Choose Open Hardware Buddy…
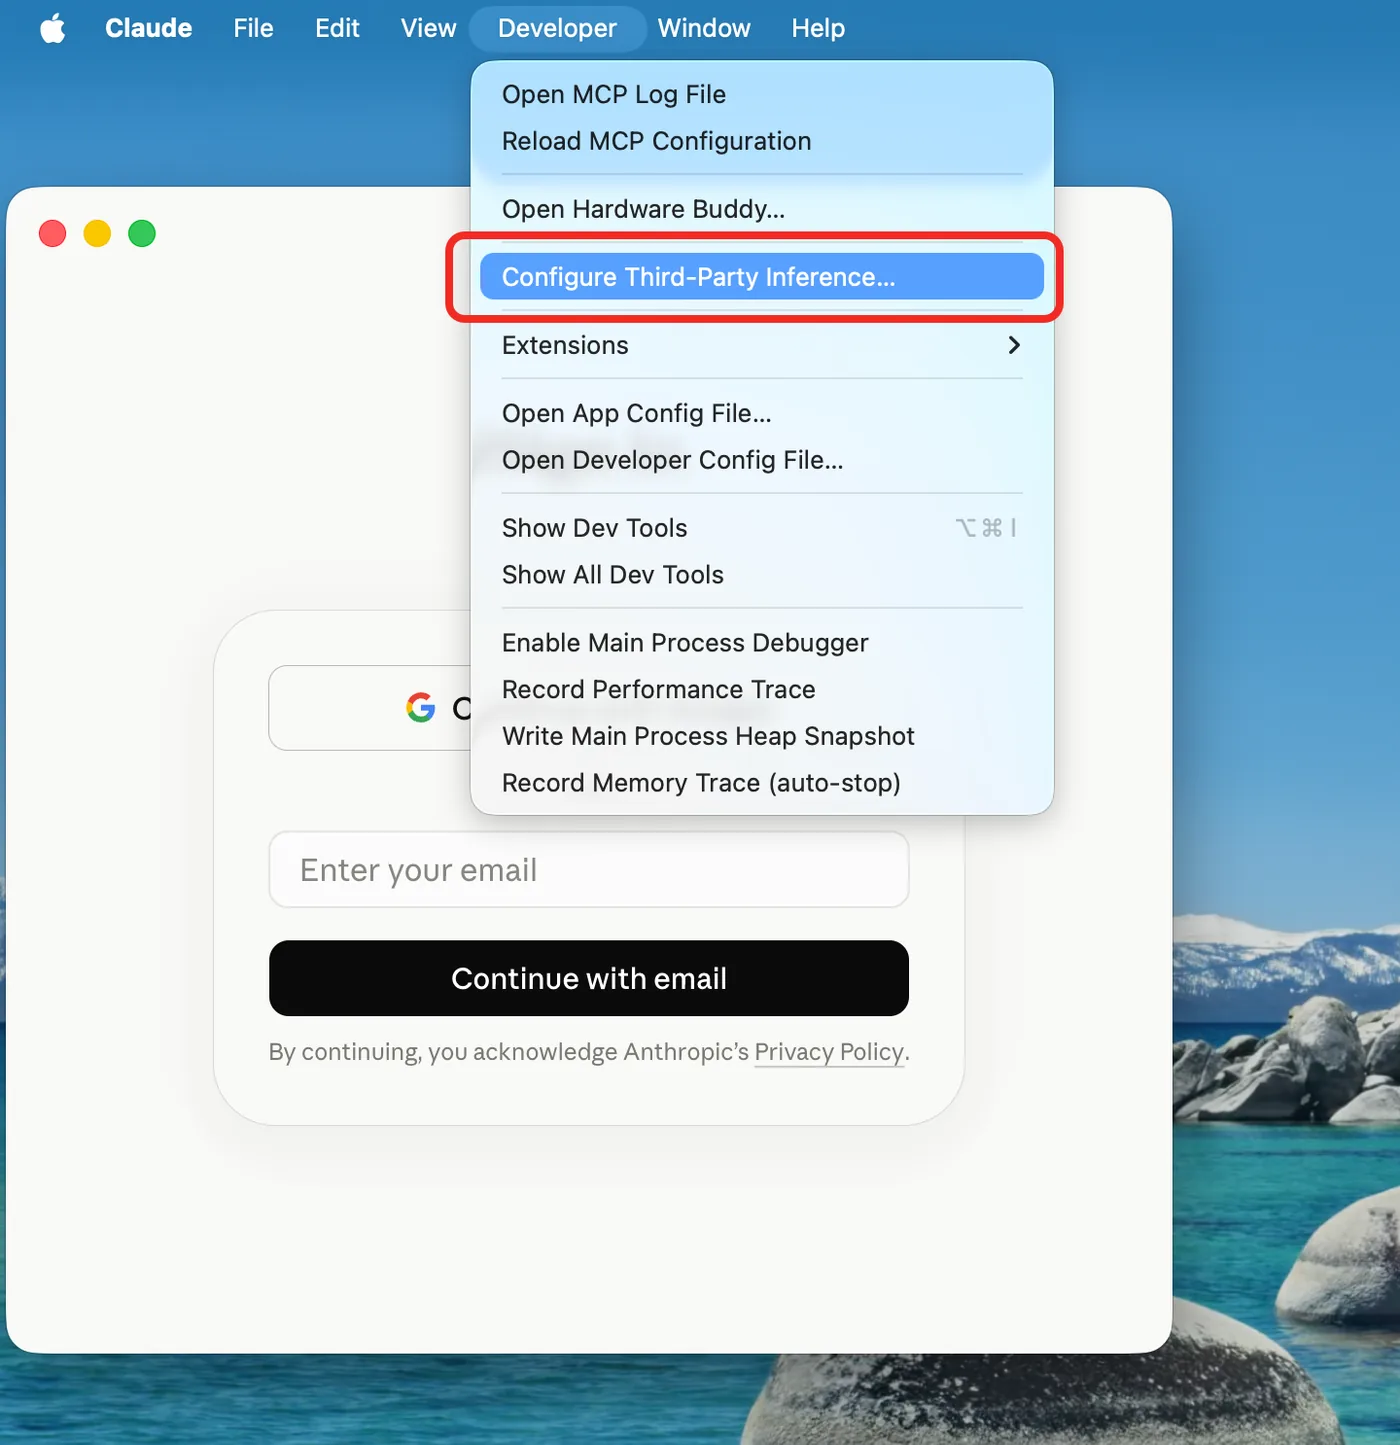This screenshot has width=1400, height=1445. [x=762, y=209]
